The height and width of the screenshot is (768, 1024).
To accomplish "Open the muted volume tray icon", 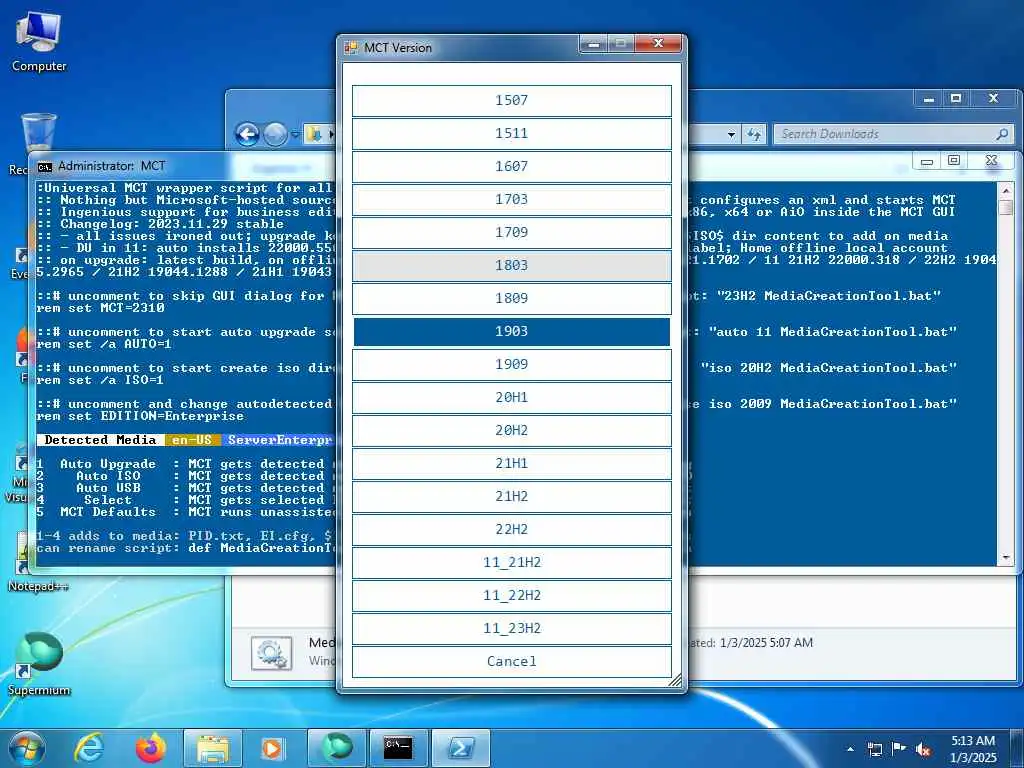I will point(923,750).
